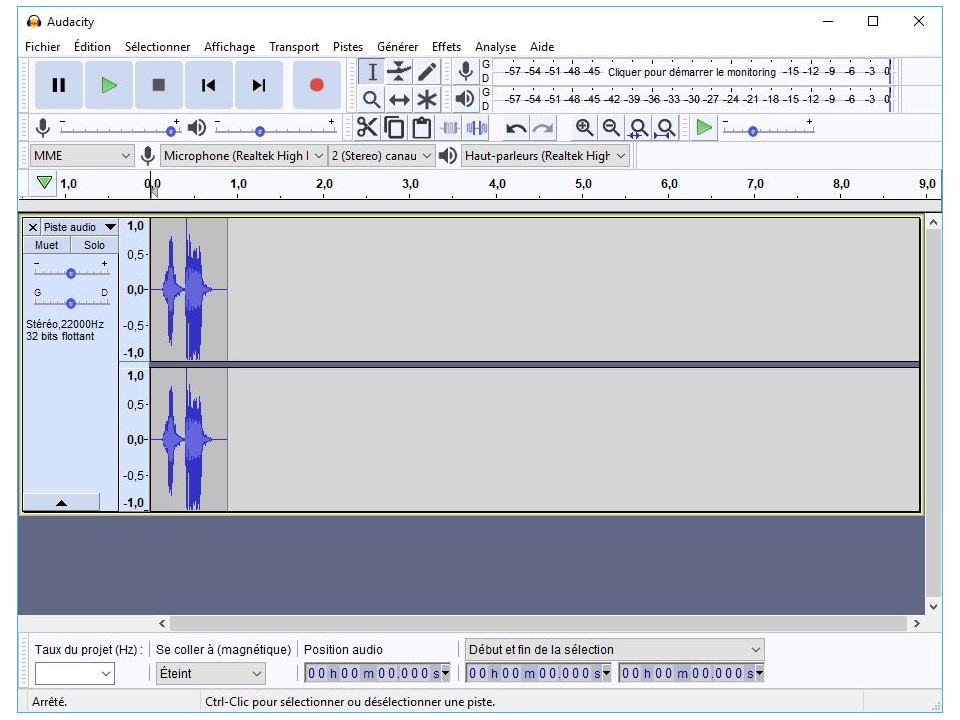Toggle Muet on the audio track
960x720 pixels.
coord(47,245)
